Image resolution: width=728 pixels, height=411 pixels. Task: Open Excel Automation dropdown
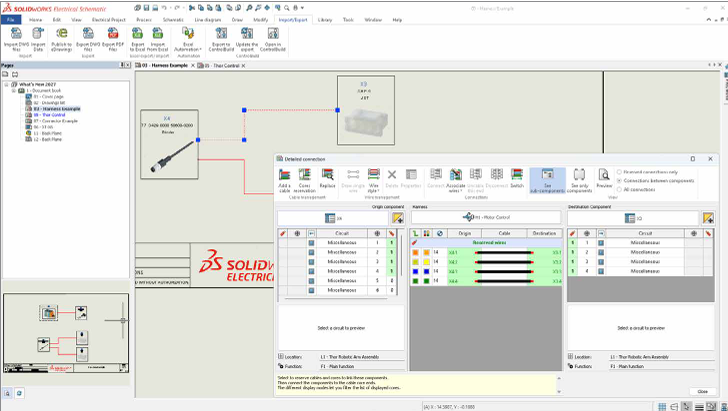click(x=188, y=39)
